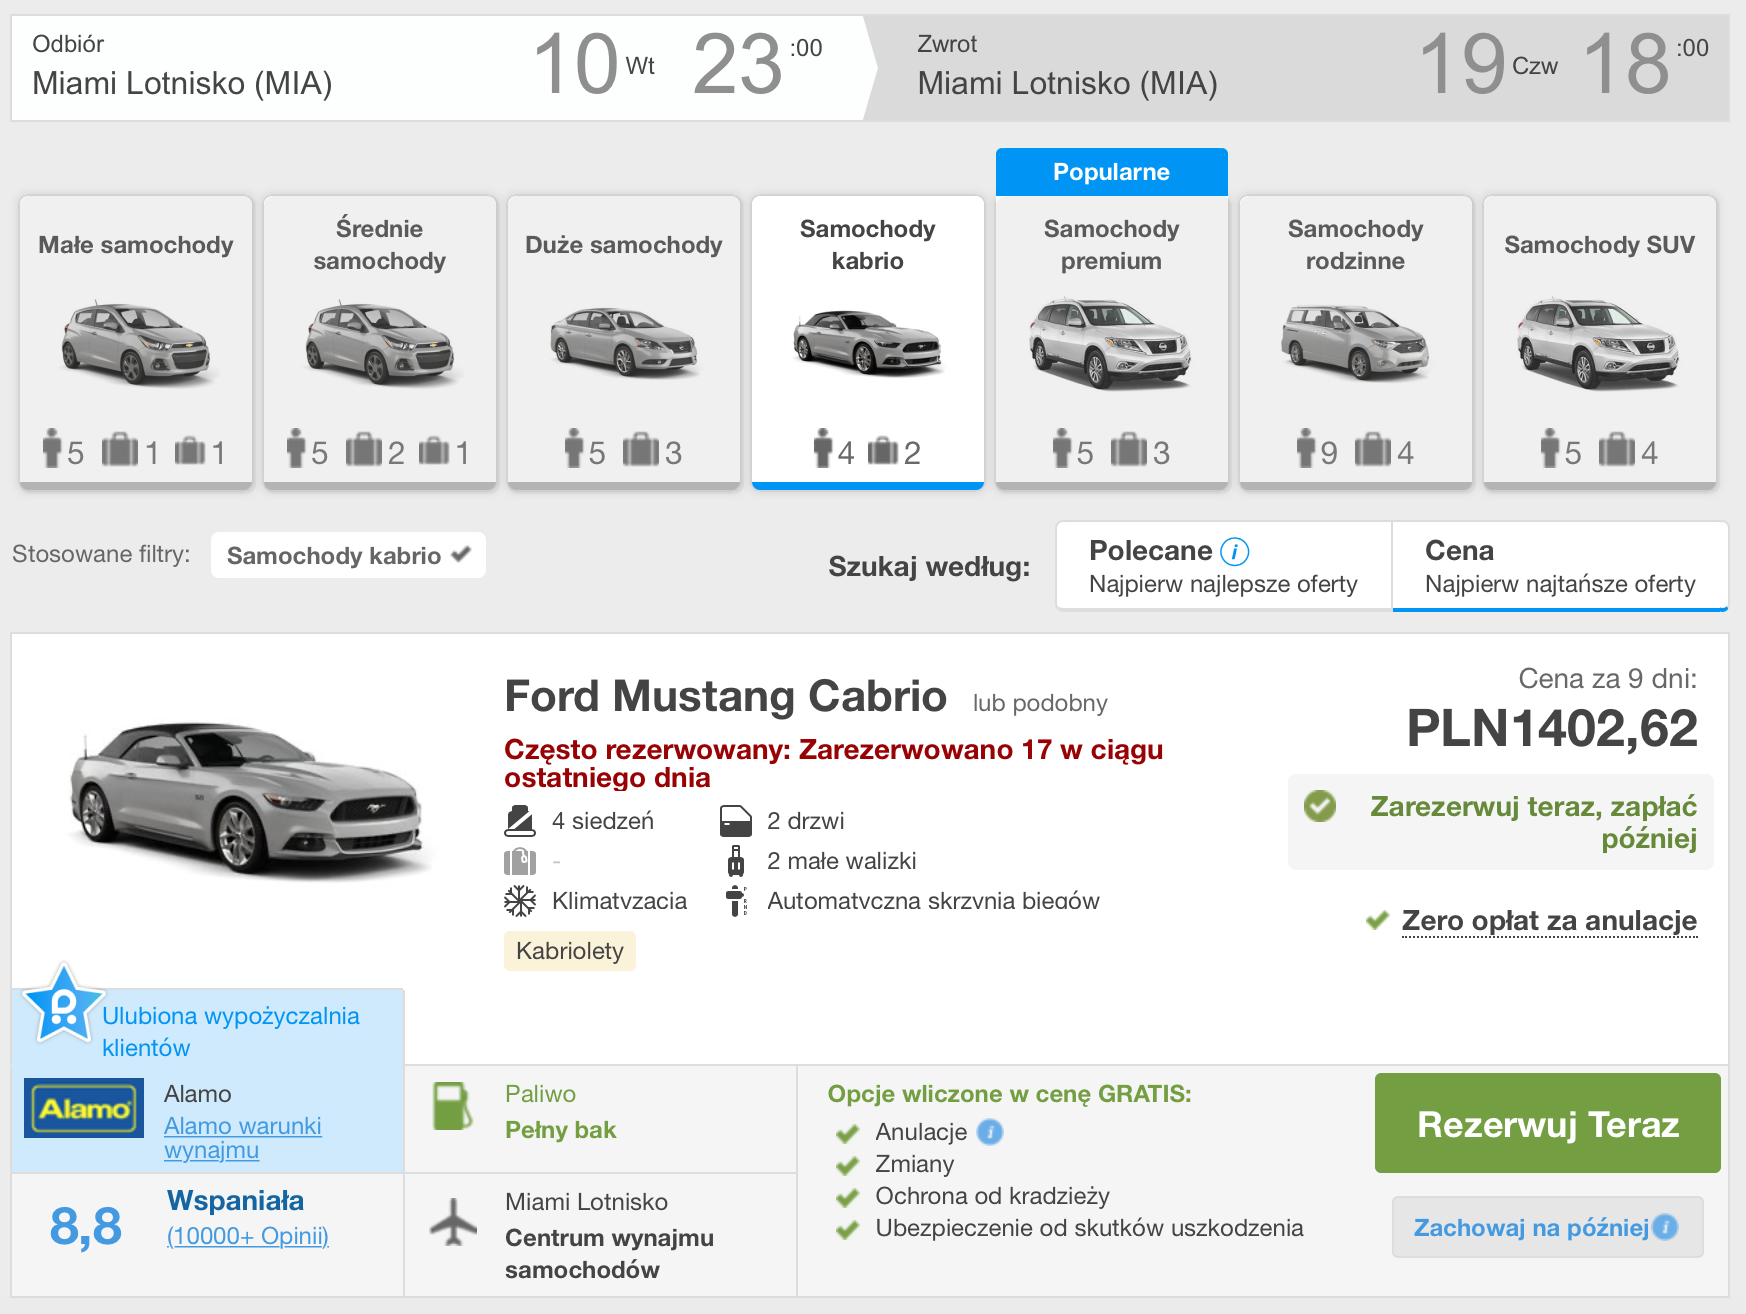The width and height of the screenshot is (1746, 1314).
Task: Select the Samochody rodzinne category card
Action: [1356, 341]
